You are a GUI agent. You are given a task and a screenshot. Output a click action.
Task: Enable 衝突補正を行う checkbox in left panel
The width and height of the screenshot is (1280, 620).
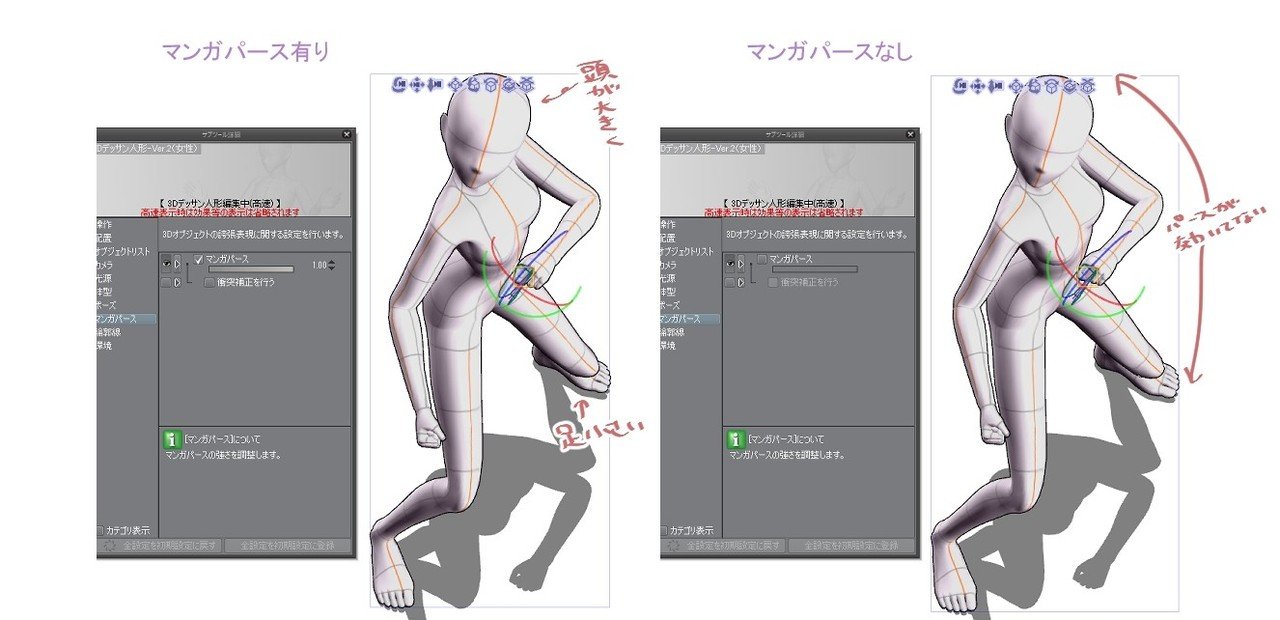pos(209,282)
